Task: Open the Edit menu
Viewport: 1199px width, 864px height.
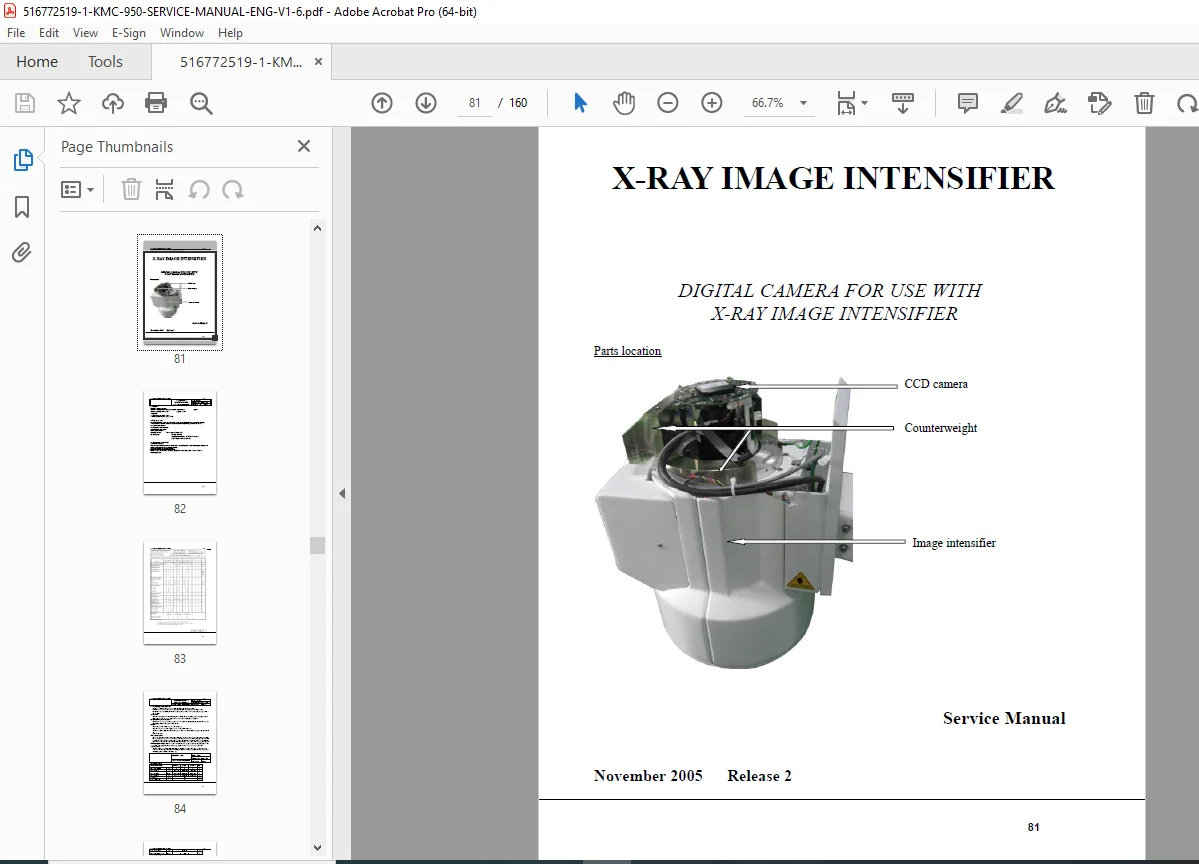Action: 49,33
